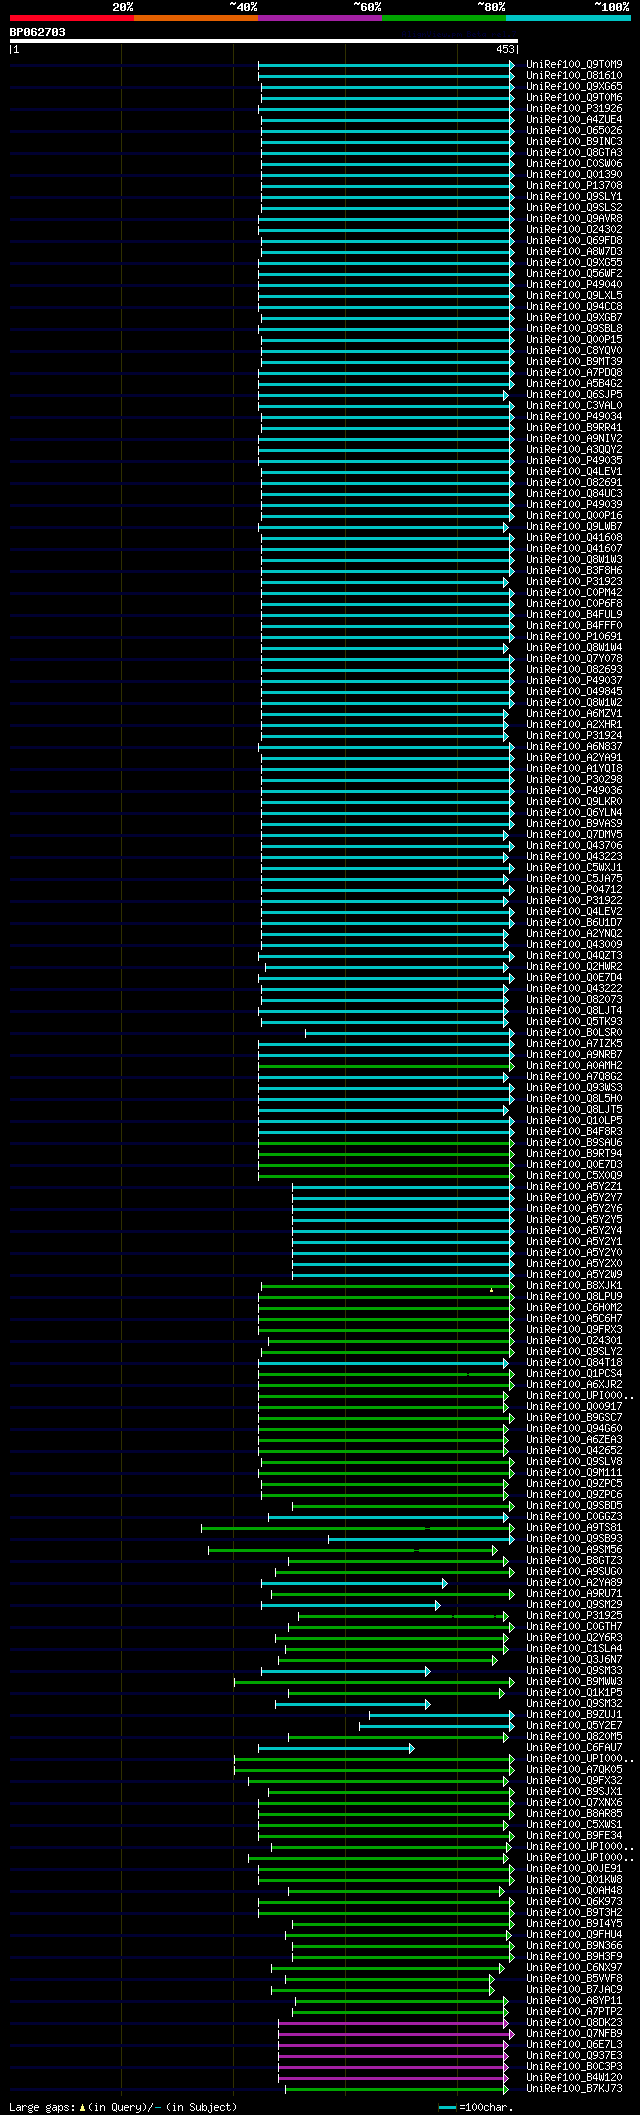This screenshot has height=2115, width=640.
Task: Select label UniRef100_A2YA89
Action: click(574, 1582)
